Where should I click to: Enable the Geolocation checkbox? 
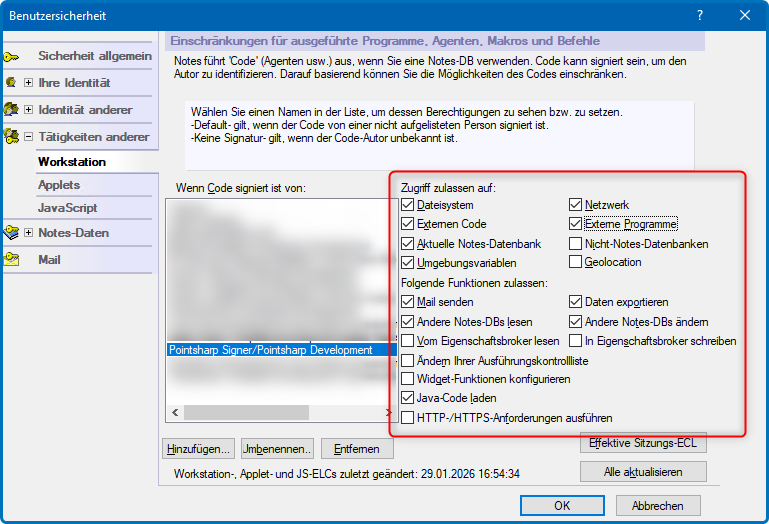coord(576,262)
